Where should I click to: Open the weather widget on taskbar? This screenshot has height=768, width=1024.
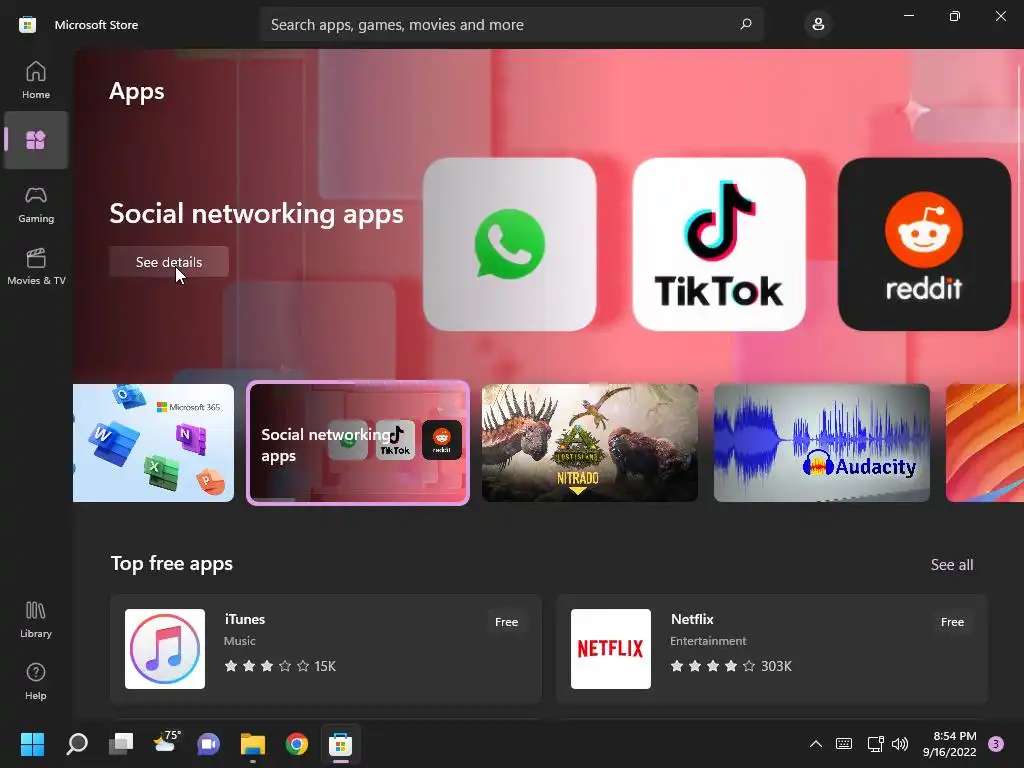[x=166, y=743]
